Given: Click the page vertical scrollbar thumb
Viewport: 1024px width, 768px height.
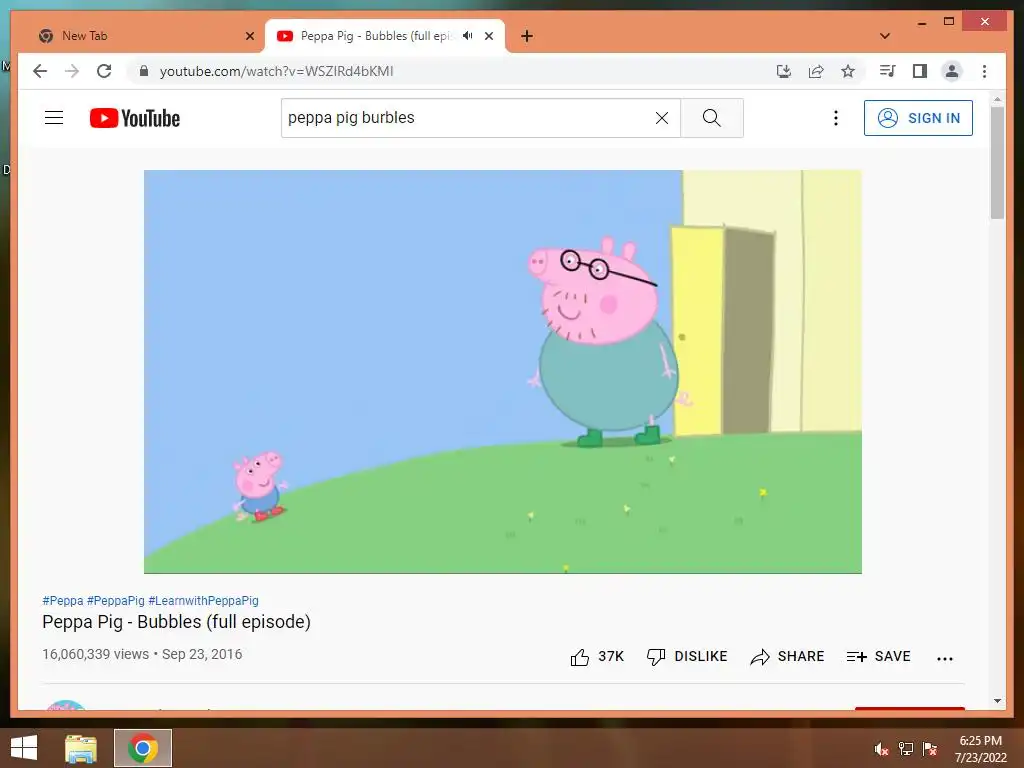Looking at the screenshot, I should [x=997, y=163].
